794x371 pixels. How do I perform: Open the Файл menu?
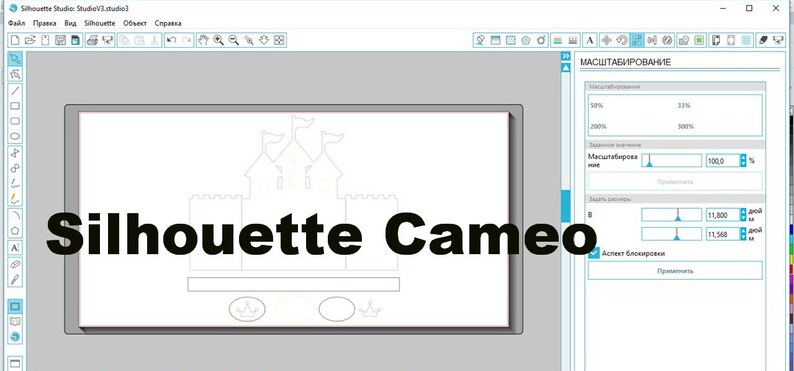tap(17, 23)
